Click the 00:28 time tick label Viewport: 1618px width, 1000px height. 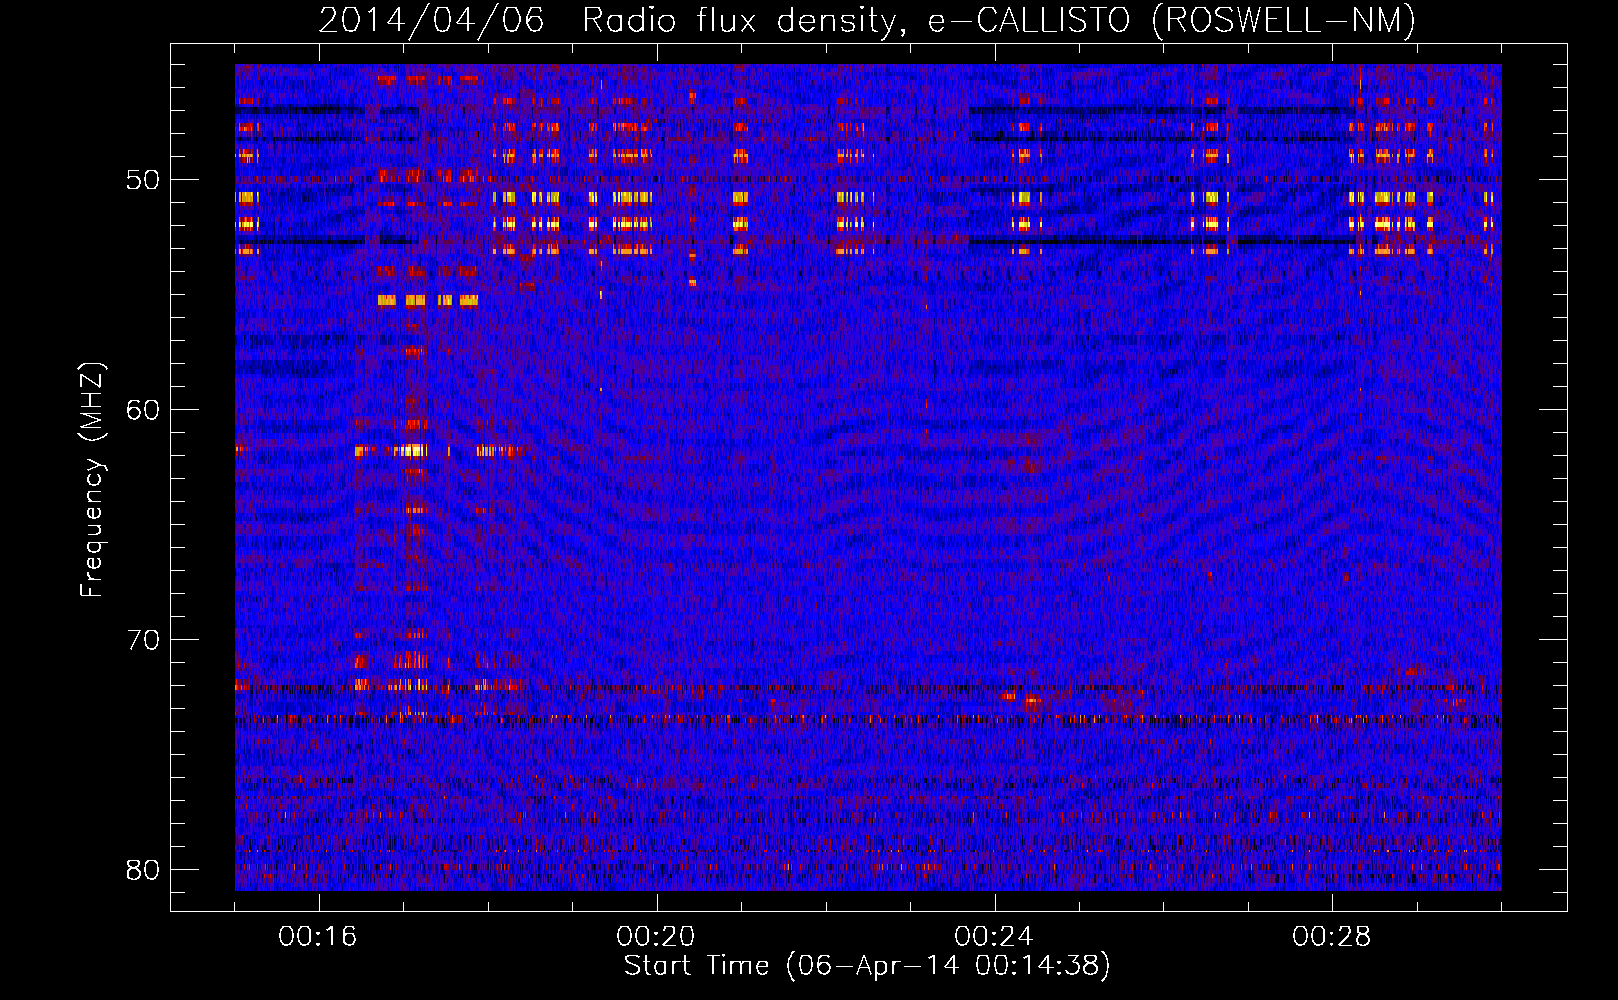[1332, 937]
